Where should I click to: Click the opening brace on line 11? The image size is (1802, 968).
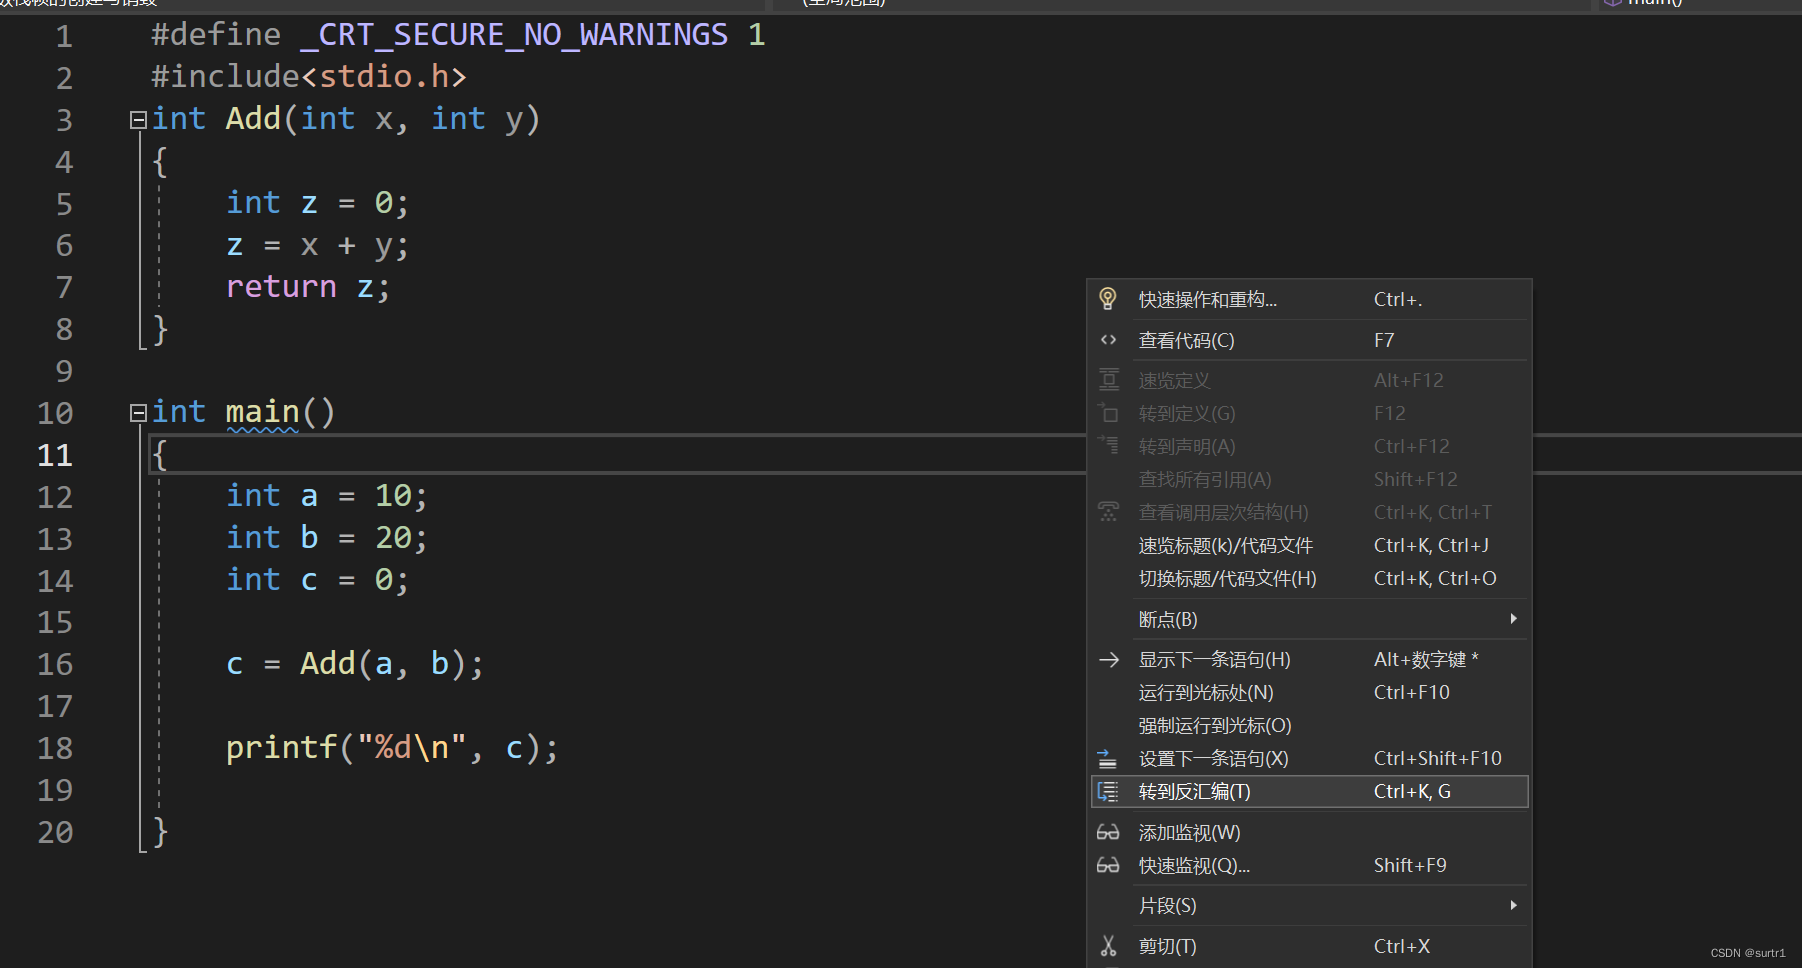pyautogui.click(x=159, y=455)
